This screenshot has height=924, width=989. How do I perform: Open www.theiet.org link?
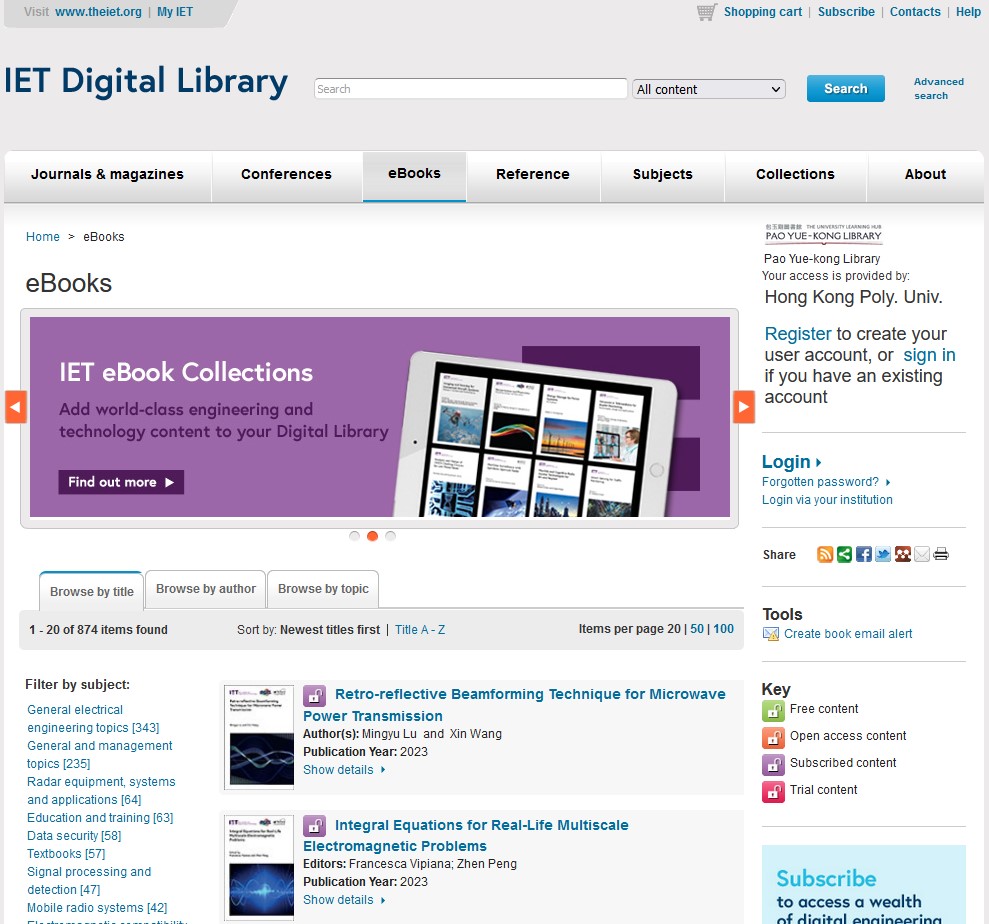[x=98, y=11]
